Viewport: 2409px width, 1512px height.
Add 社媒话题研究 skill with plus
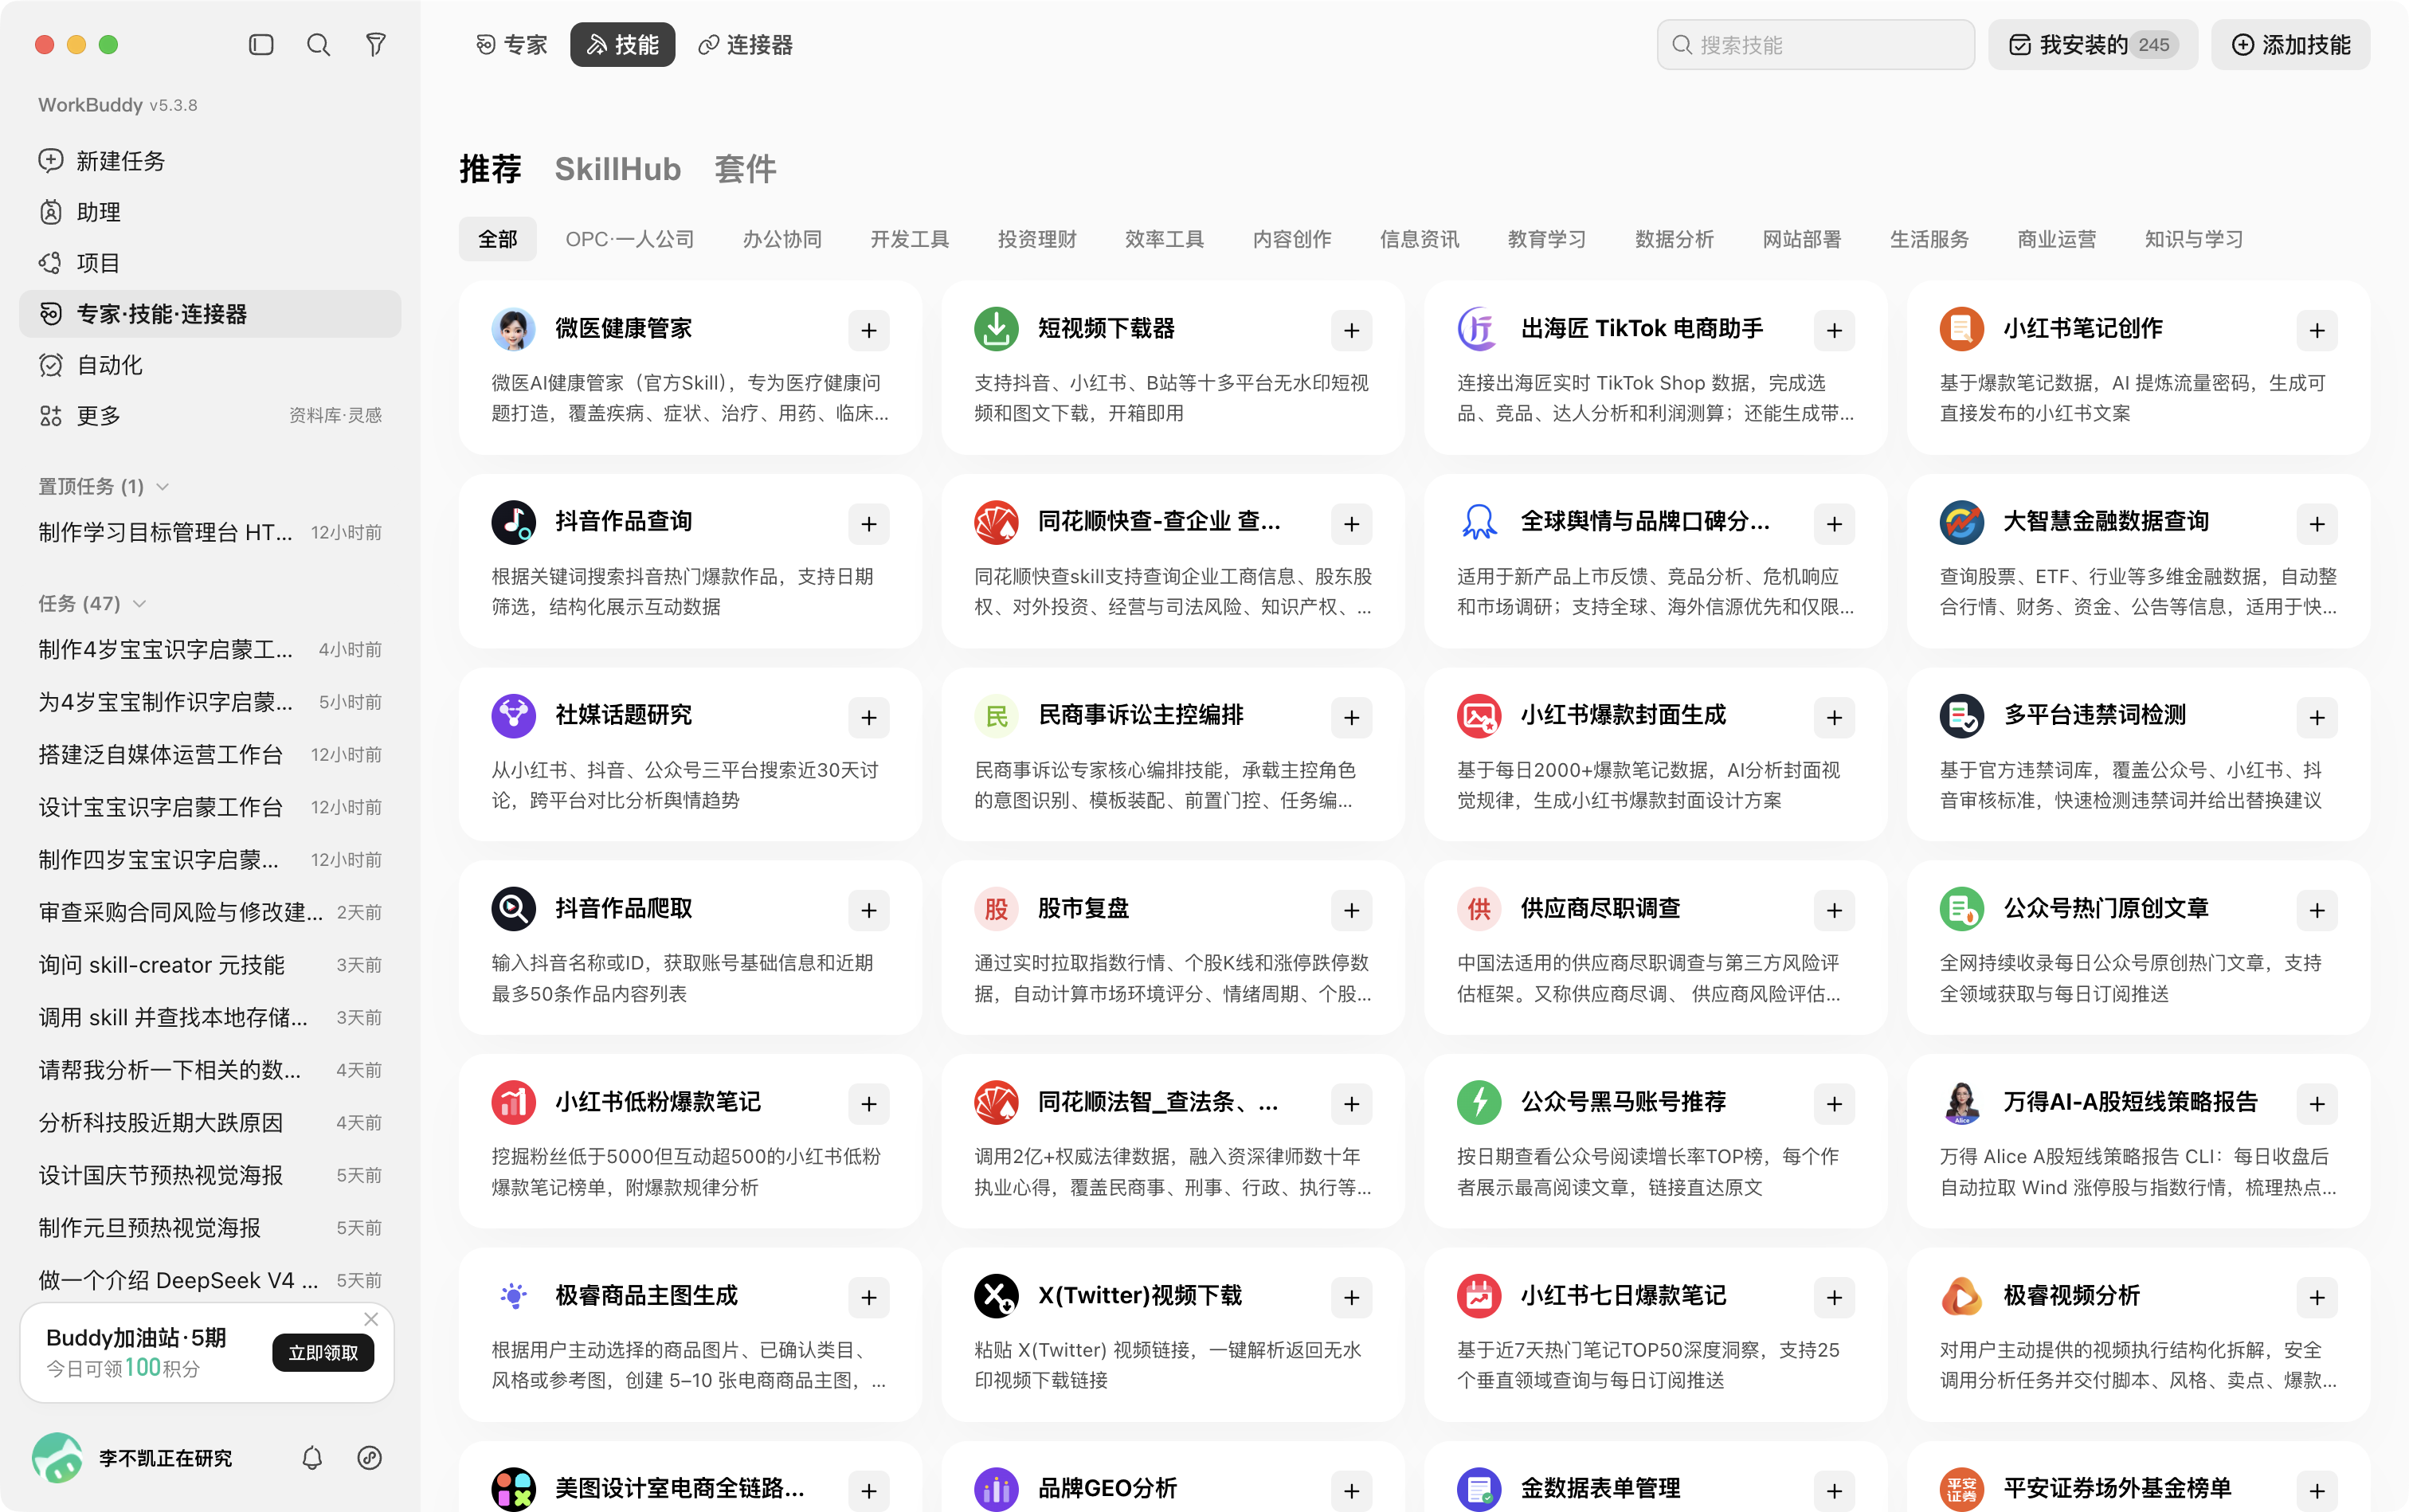click(x=868, y=718)
